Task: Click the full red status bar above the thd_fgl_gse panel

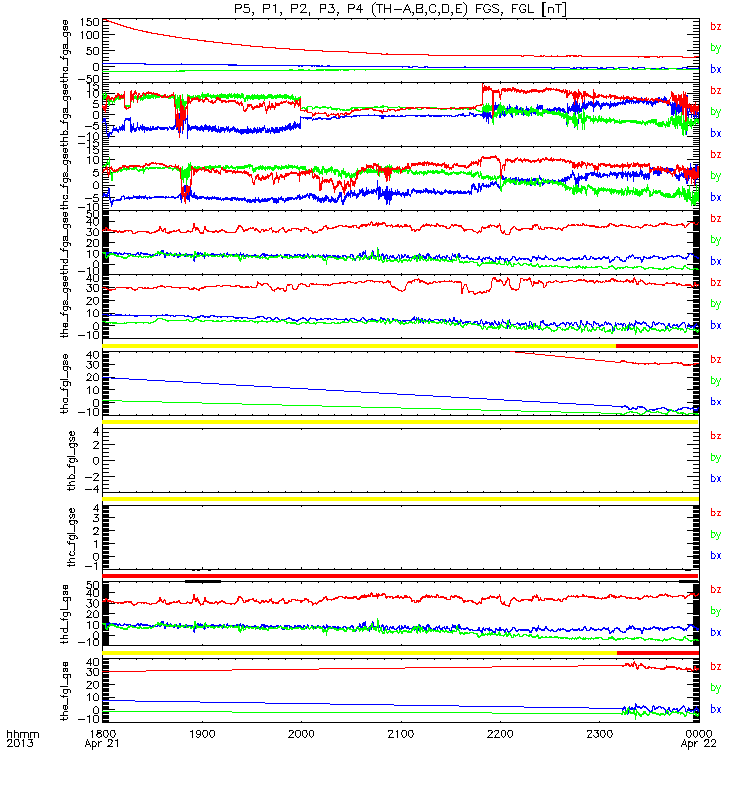Action: [x=401, y=576]
